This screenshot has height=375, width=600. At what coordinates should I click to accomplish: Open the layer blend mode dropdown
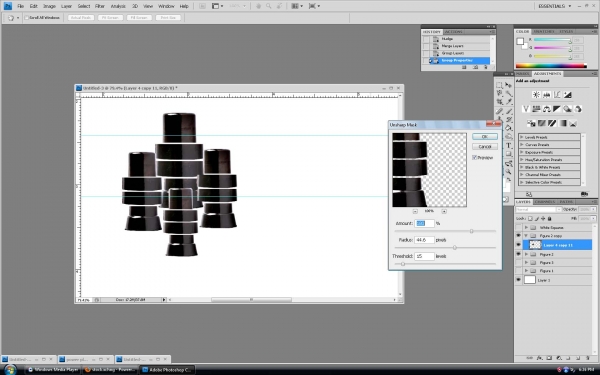click(538, 210)
